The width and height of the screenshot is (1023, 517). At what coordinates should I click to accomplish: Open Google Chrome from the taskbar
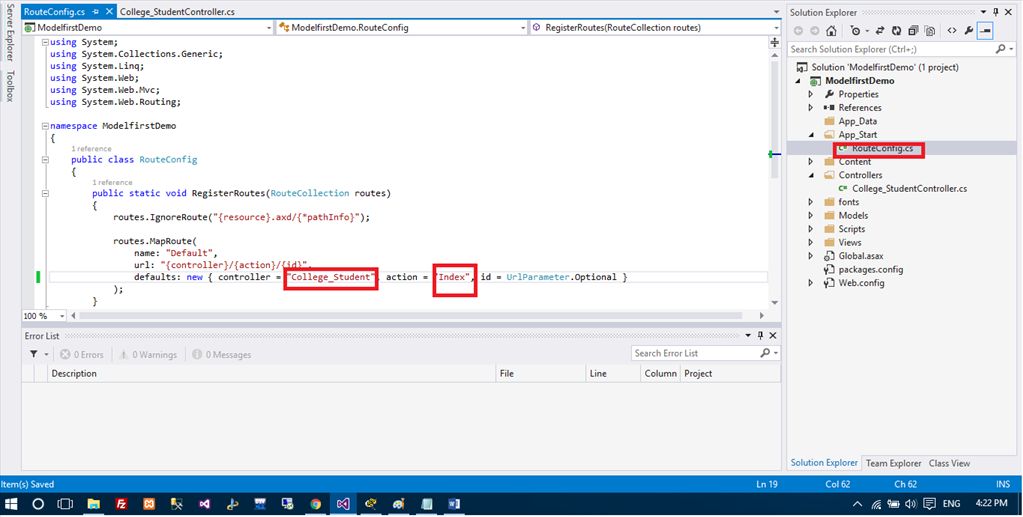(x=316, y=504)
